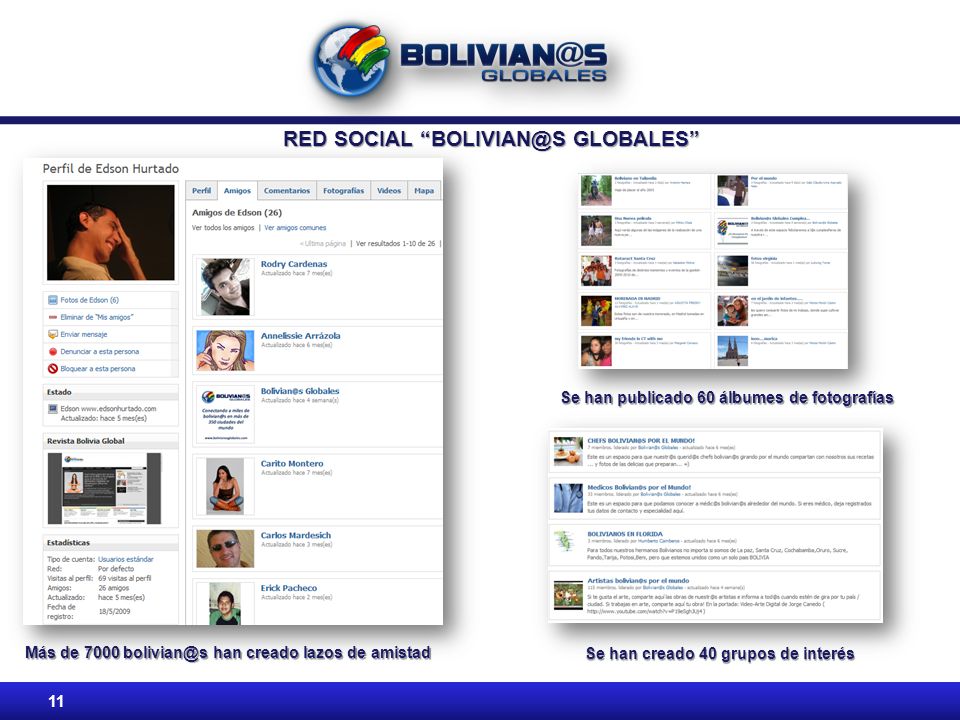
Task: Open Carlos Mardesich profile name link
Action: tap(296, 535)
